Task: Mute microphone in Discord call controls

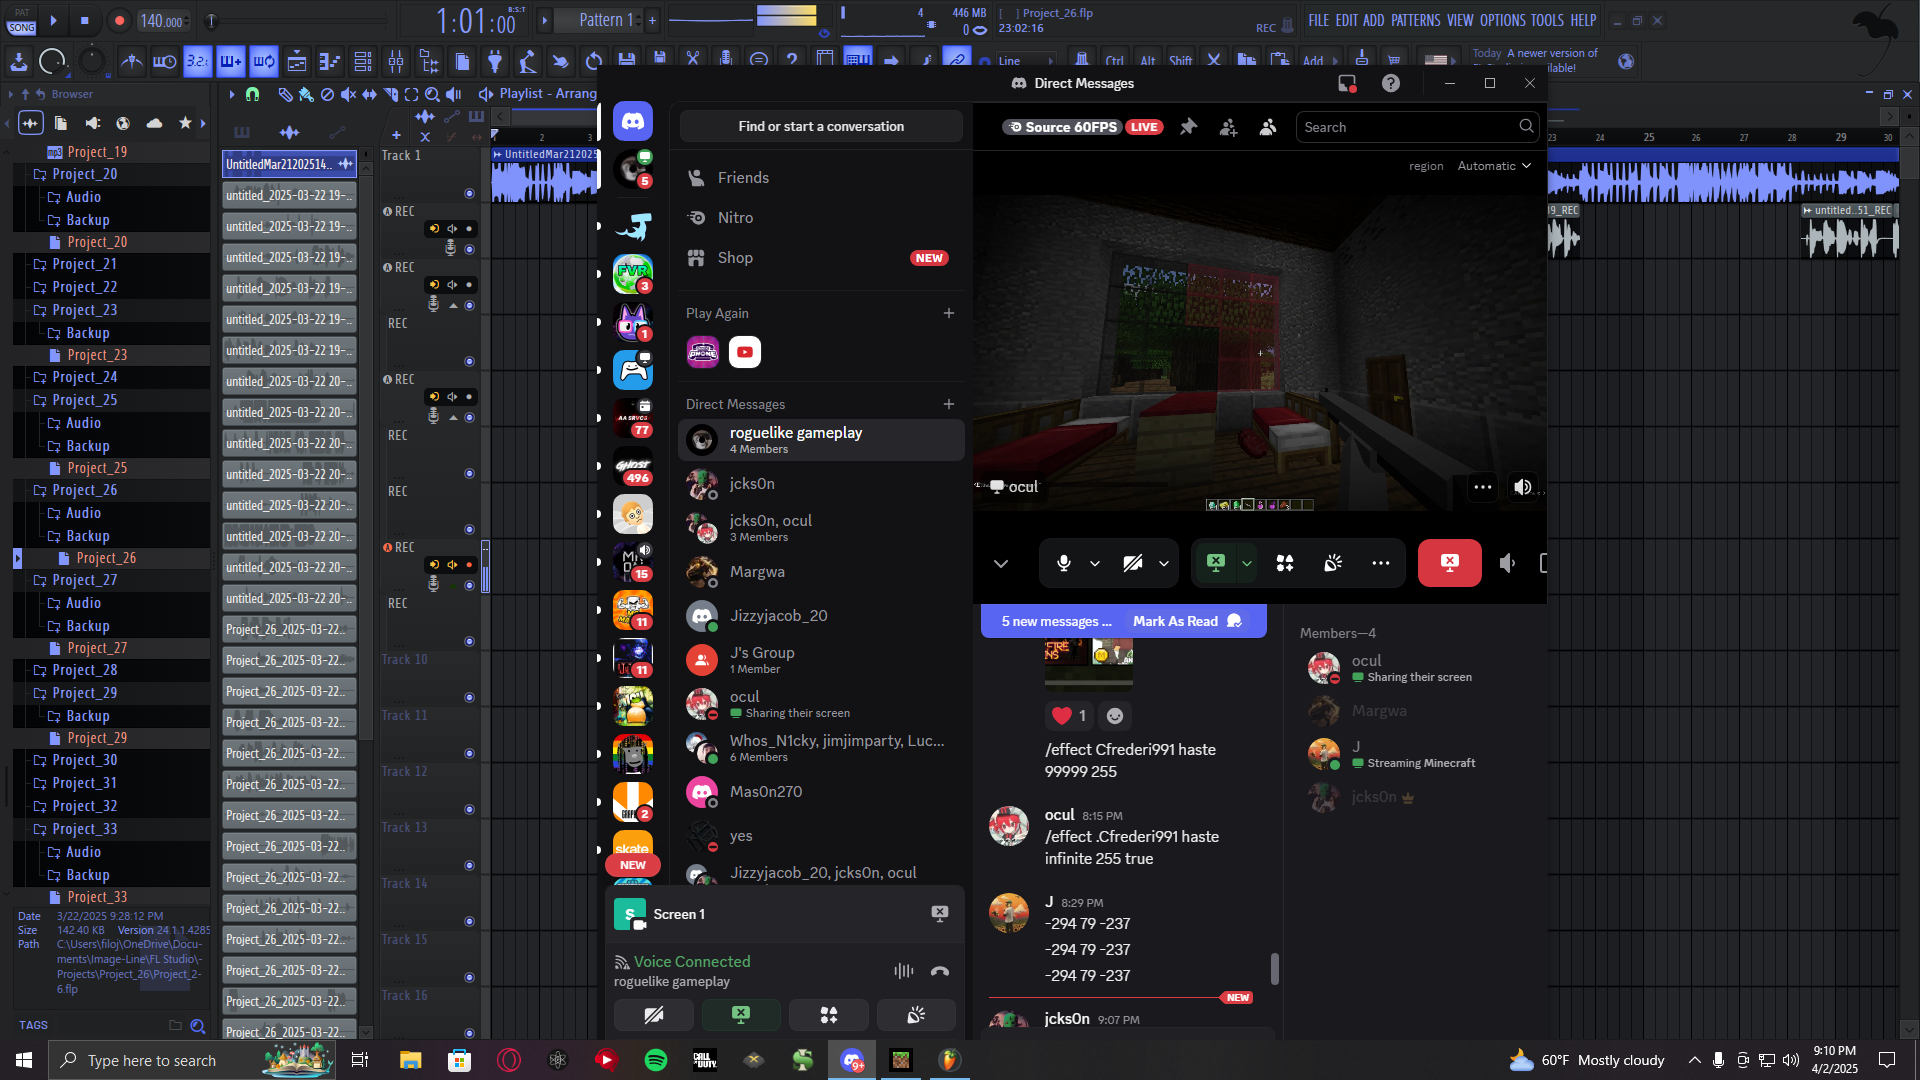Action: [1063, 563]
